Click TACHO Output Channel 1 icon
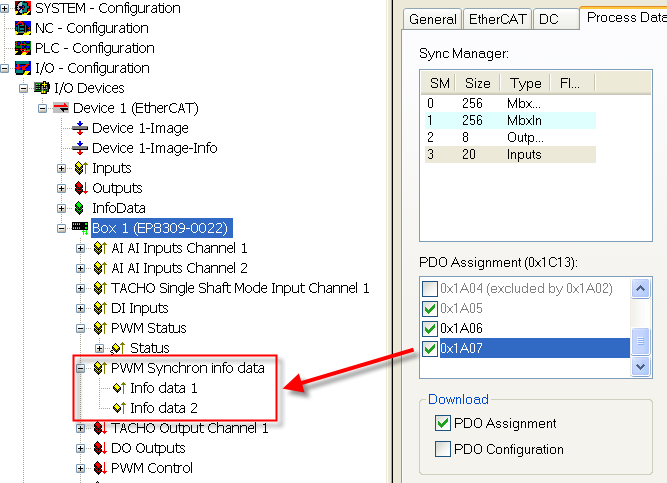Viewport: 667px width, 483px height. point(100,428)
